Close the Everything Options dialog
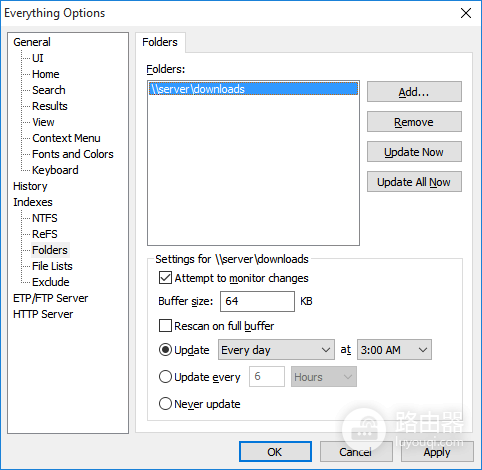The image size is (482, 470). click(466, 13)
